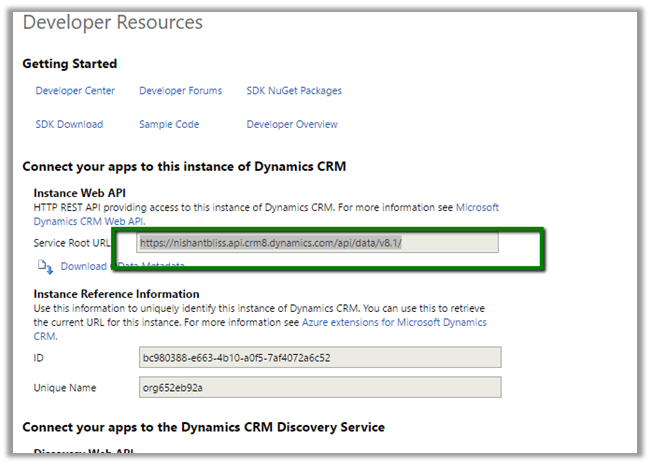Screen dimensions: 650x465
Task: Click the Unique Name label
Action: coord(67,387)
